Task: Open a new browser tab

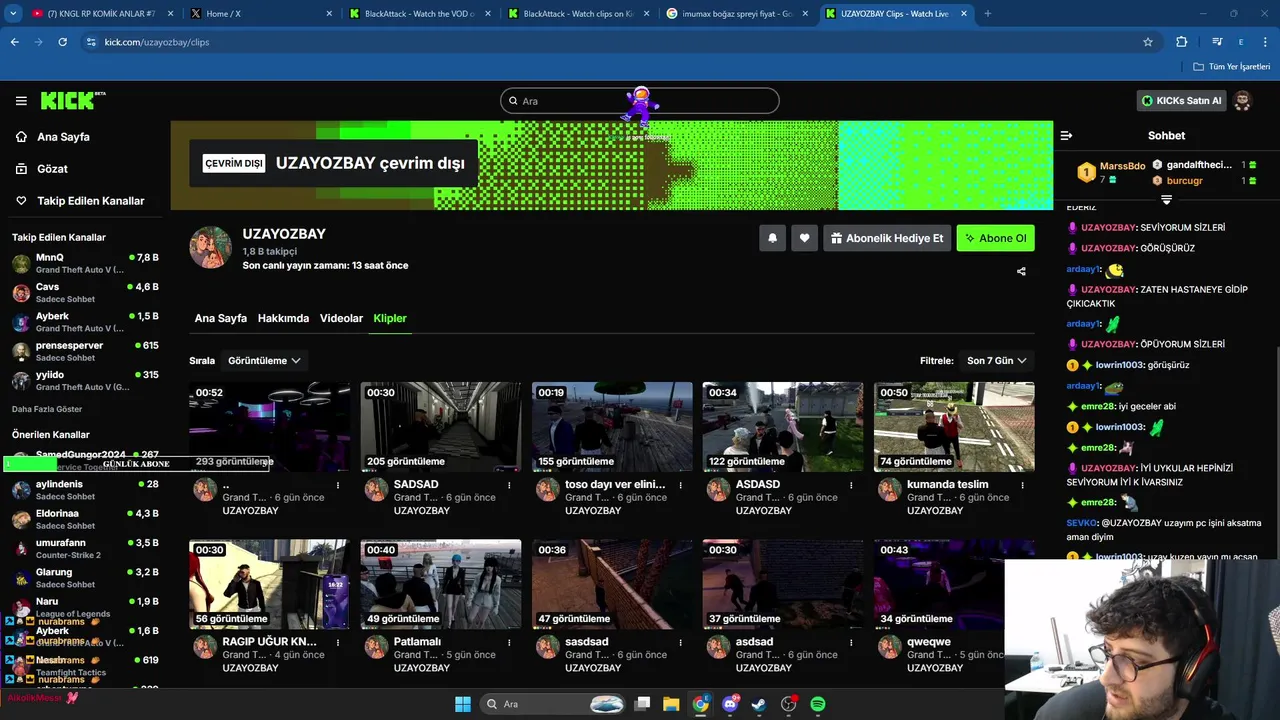Action: pyautogui.click(x=988, y=14)
